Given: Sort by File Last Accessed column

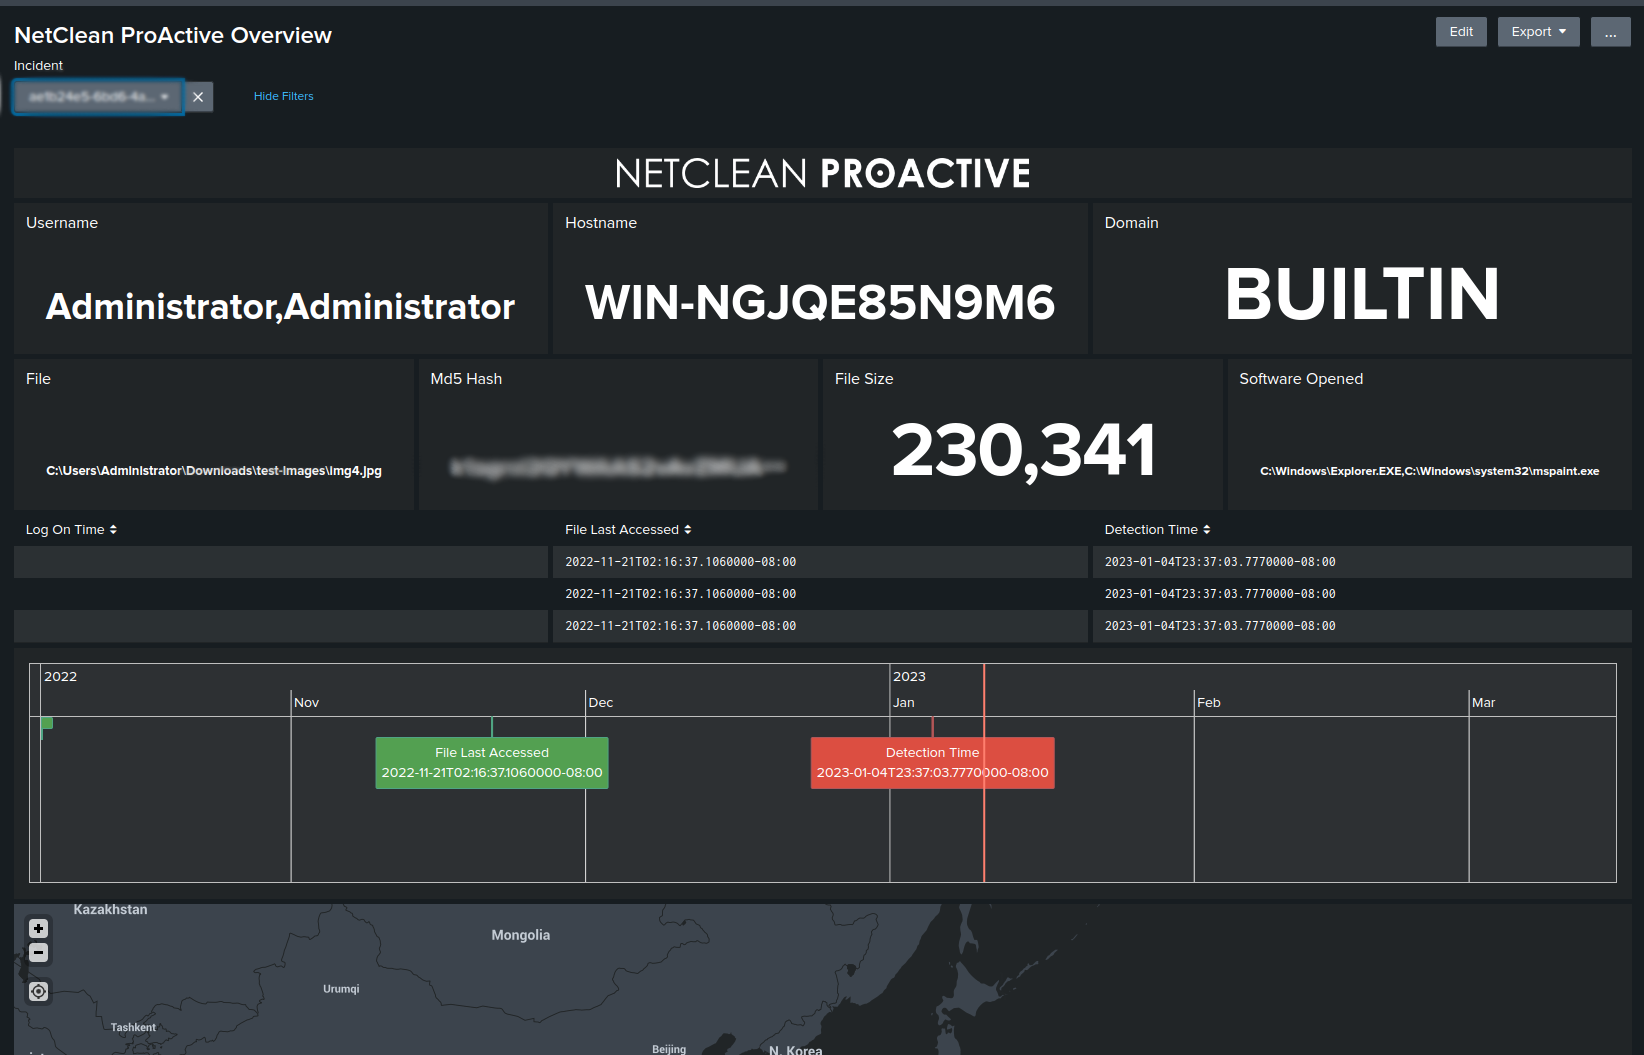Looking at the screenshot, I should pyautogui.click(x=628, y=530).
